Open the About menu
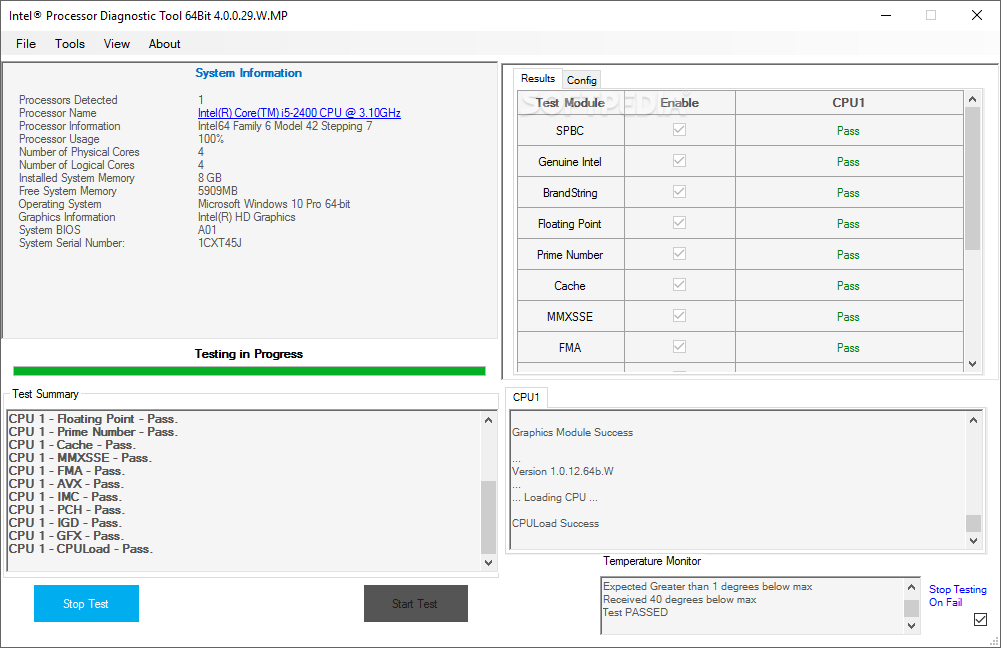 point(165,44)
